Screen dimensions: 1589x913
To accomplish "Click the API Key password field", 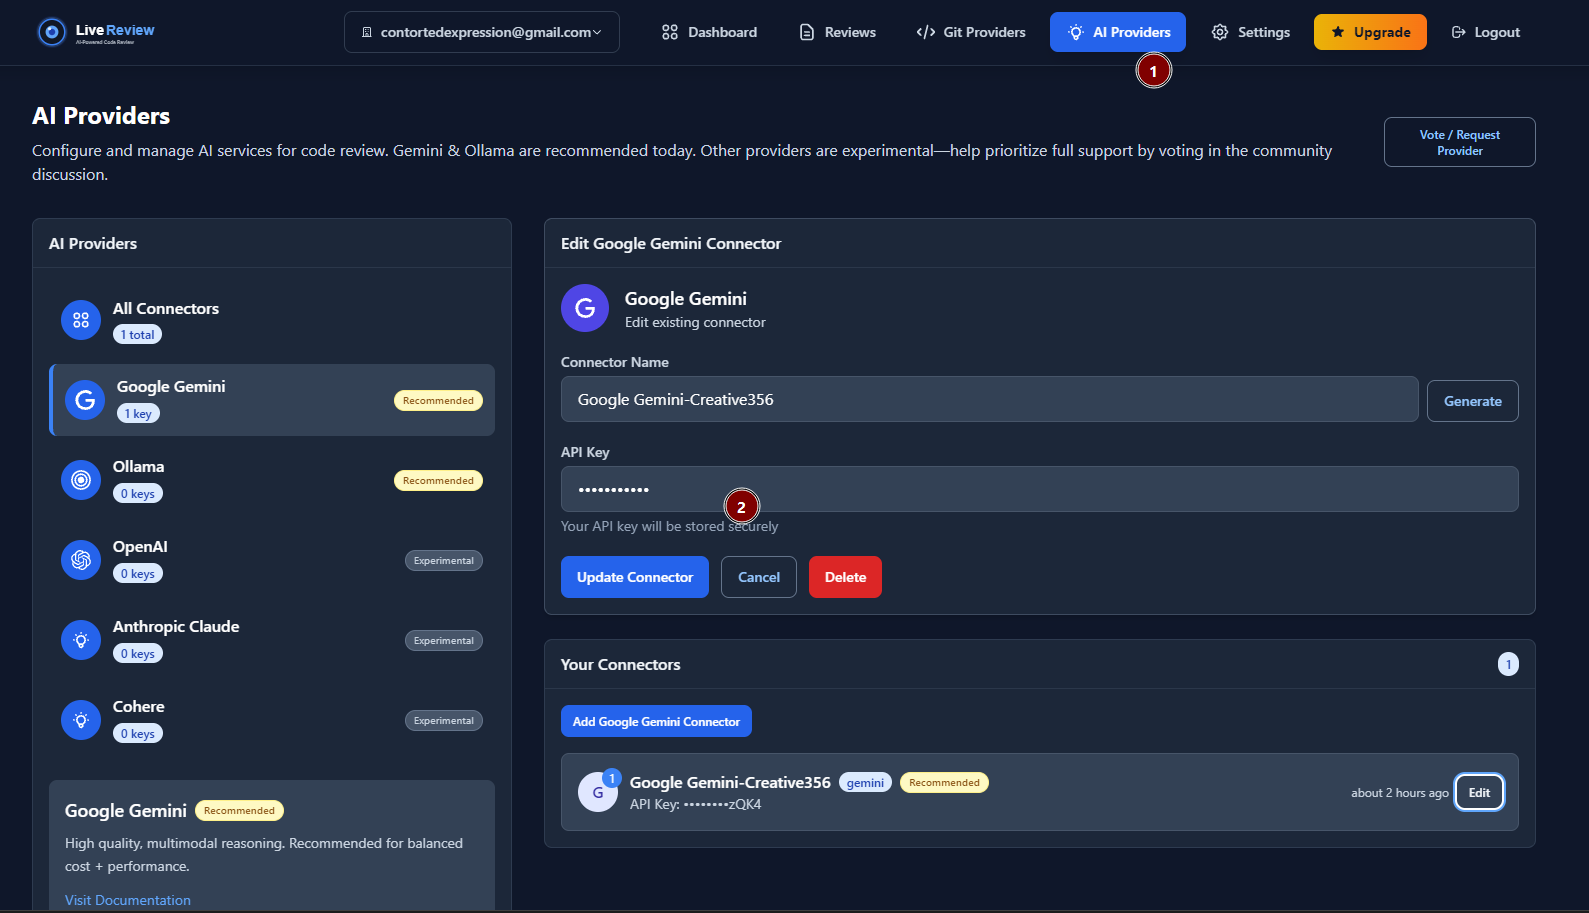I will [x=1039, y=489].
